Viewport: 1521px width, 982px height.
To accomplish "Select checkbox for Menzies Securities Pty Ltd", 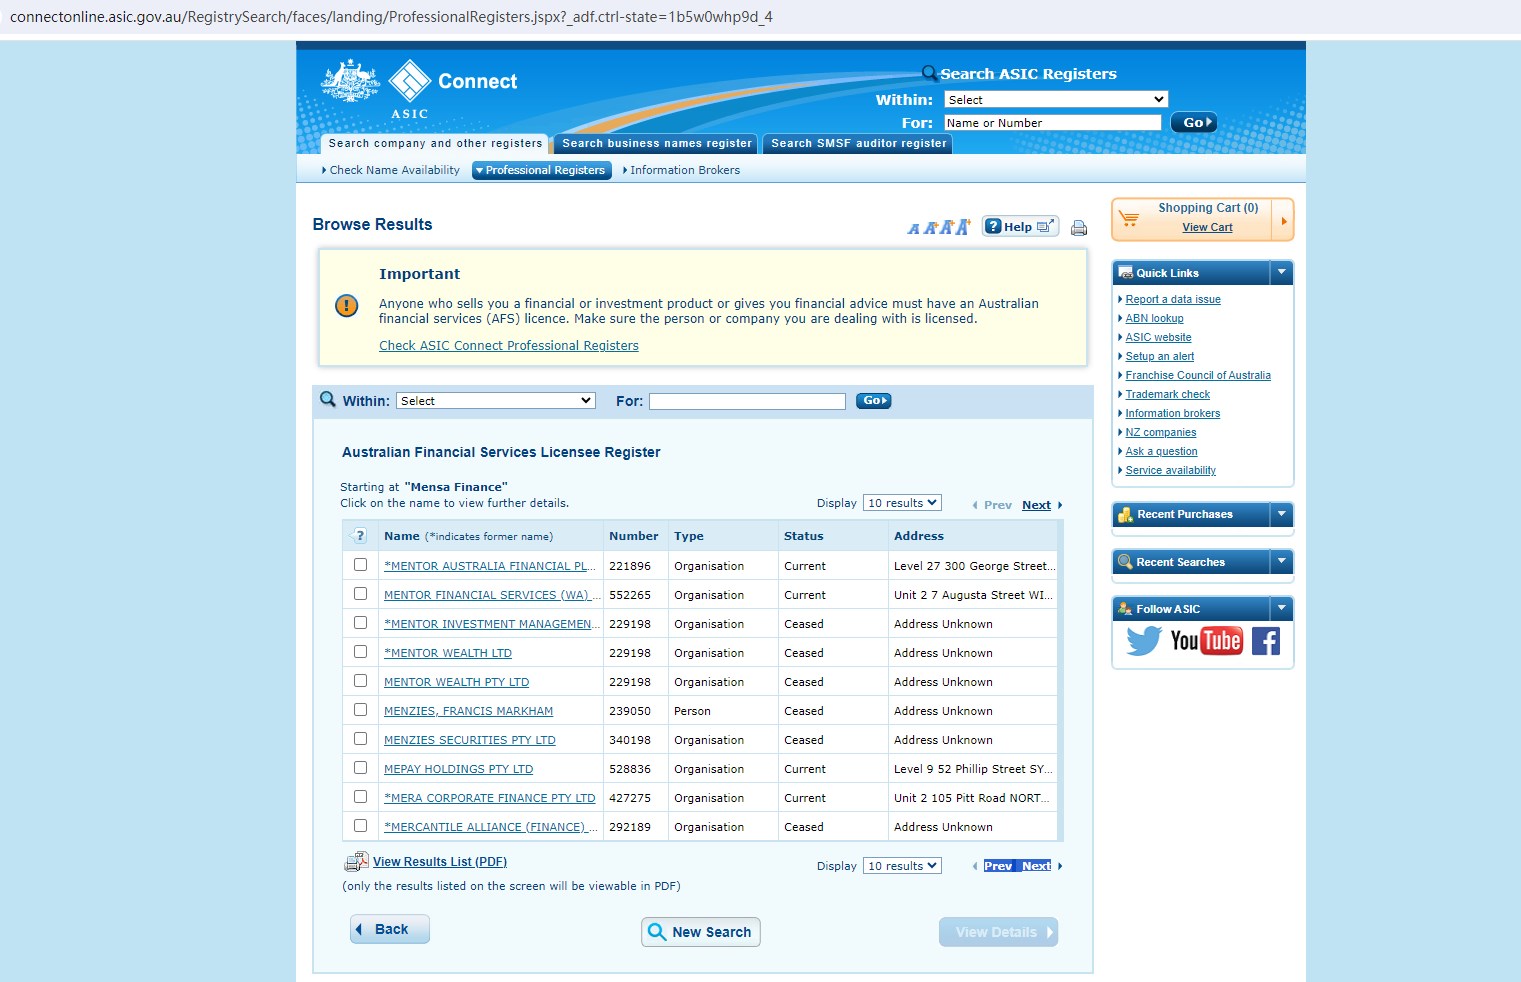I will [360, 739].
